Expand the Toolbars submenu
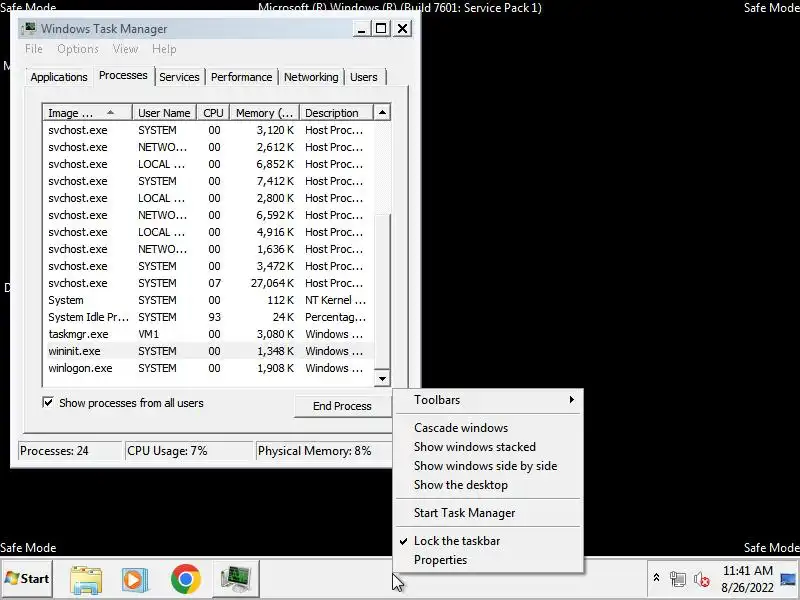 (489, 399)
